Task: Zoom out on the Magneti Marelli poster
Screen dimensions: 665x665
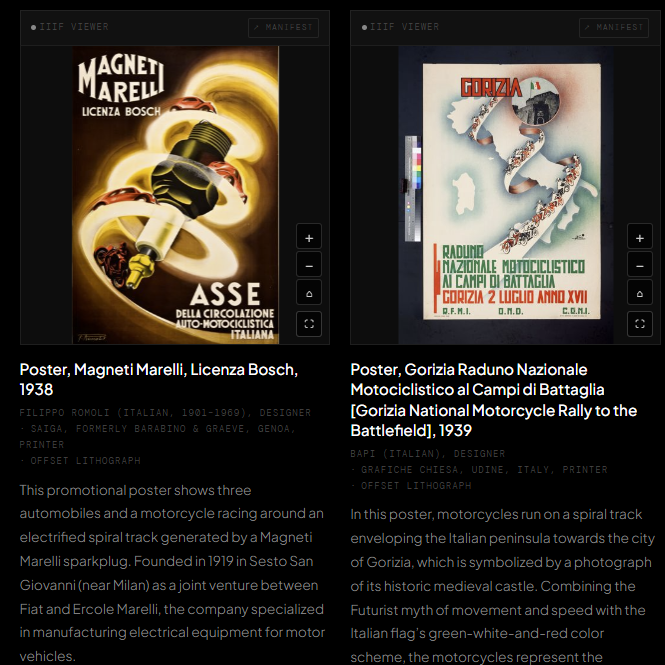Action: click(309, 266)
